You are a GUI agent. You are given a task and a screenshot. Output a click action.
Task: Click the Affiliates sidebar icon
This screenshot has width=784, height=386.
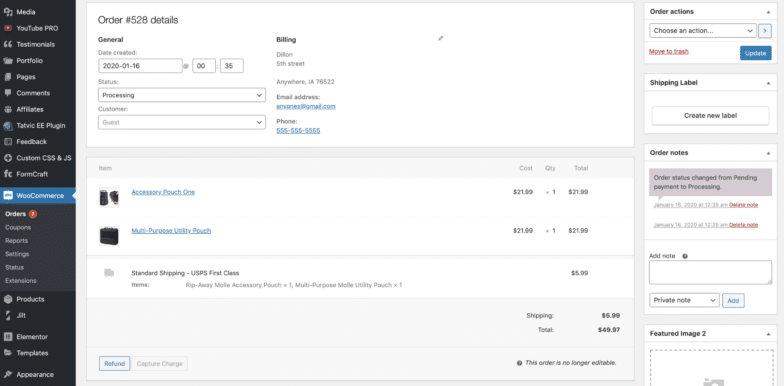tap(8, 110)
